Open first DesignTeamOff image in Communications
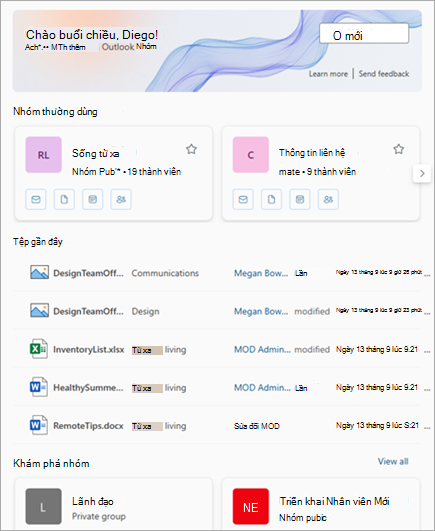Viewport: 435px width, 531px height. [39, 272]
